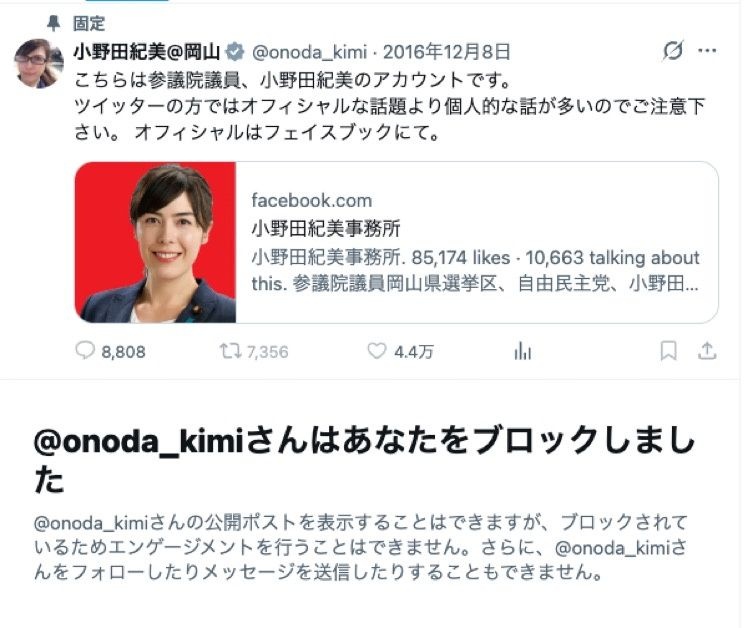Open the facebook.com link card
The image size is (748, 628).
coord(396,242)
